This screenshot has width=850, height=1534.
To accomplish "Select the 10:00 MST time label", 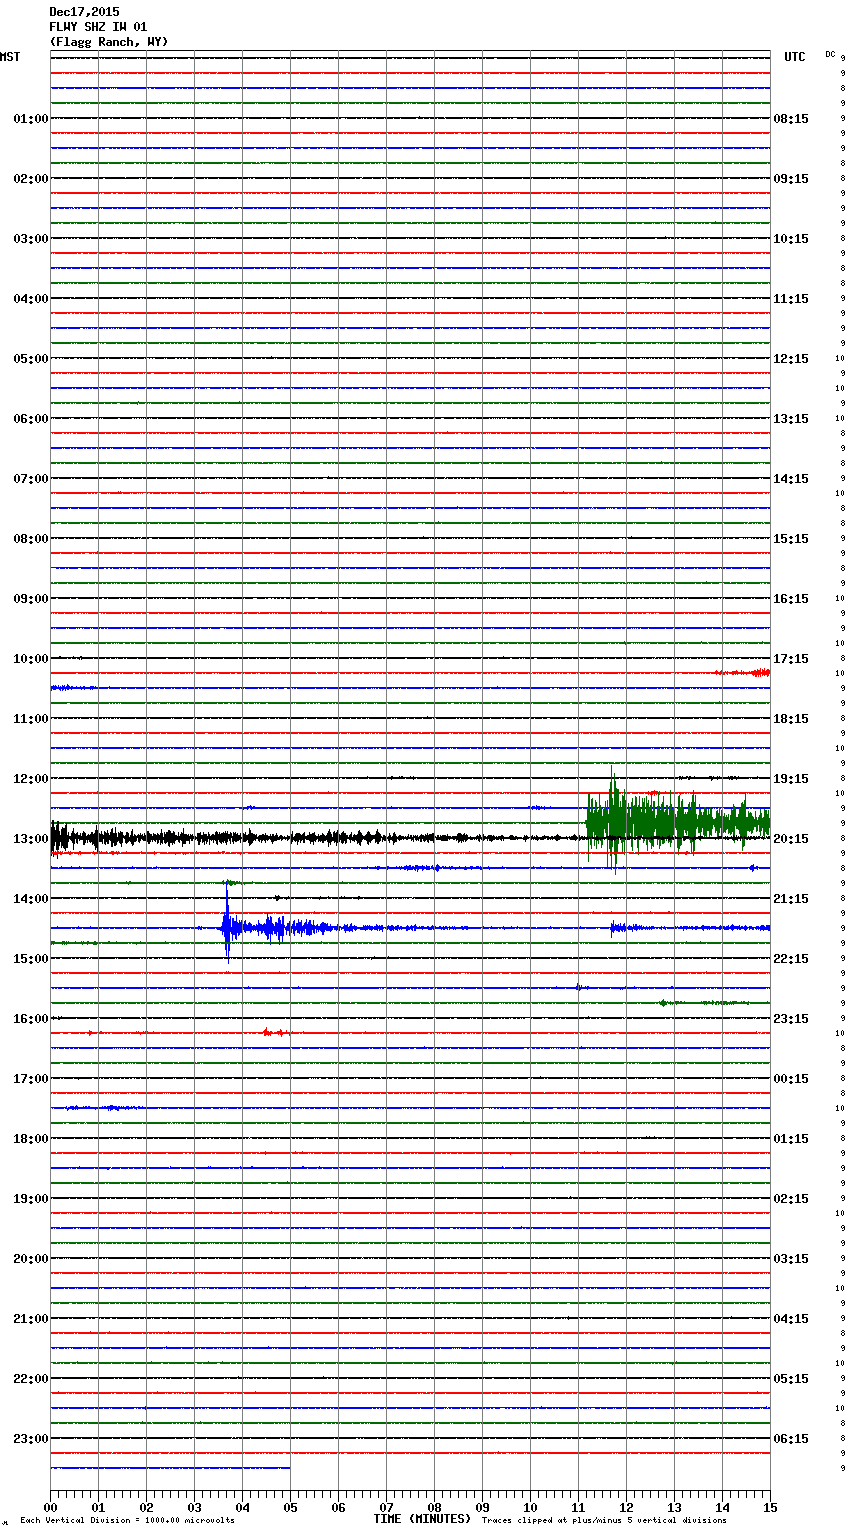I will 31,659.
